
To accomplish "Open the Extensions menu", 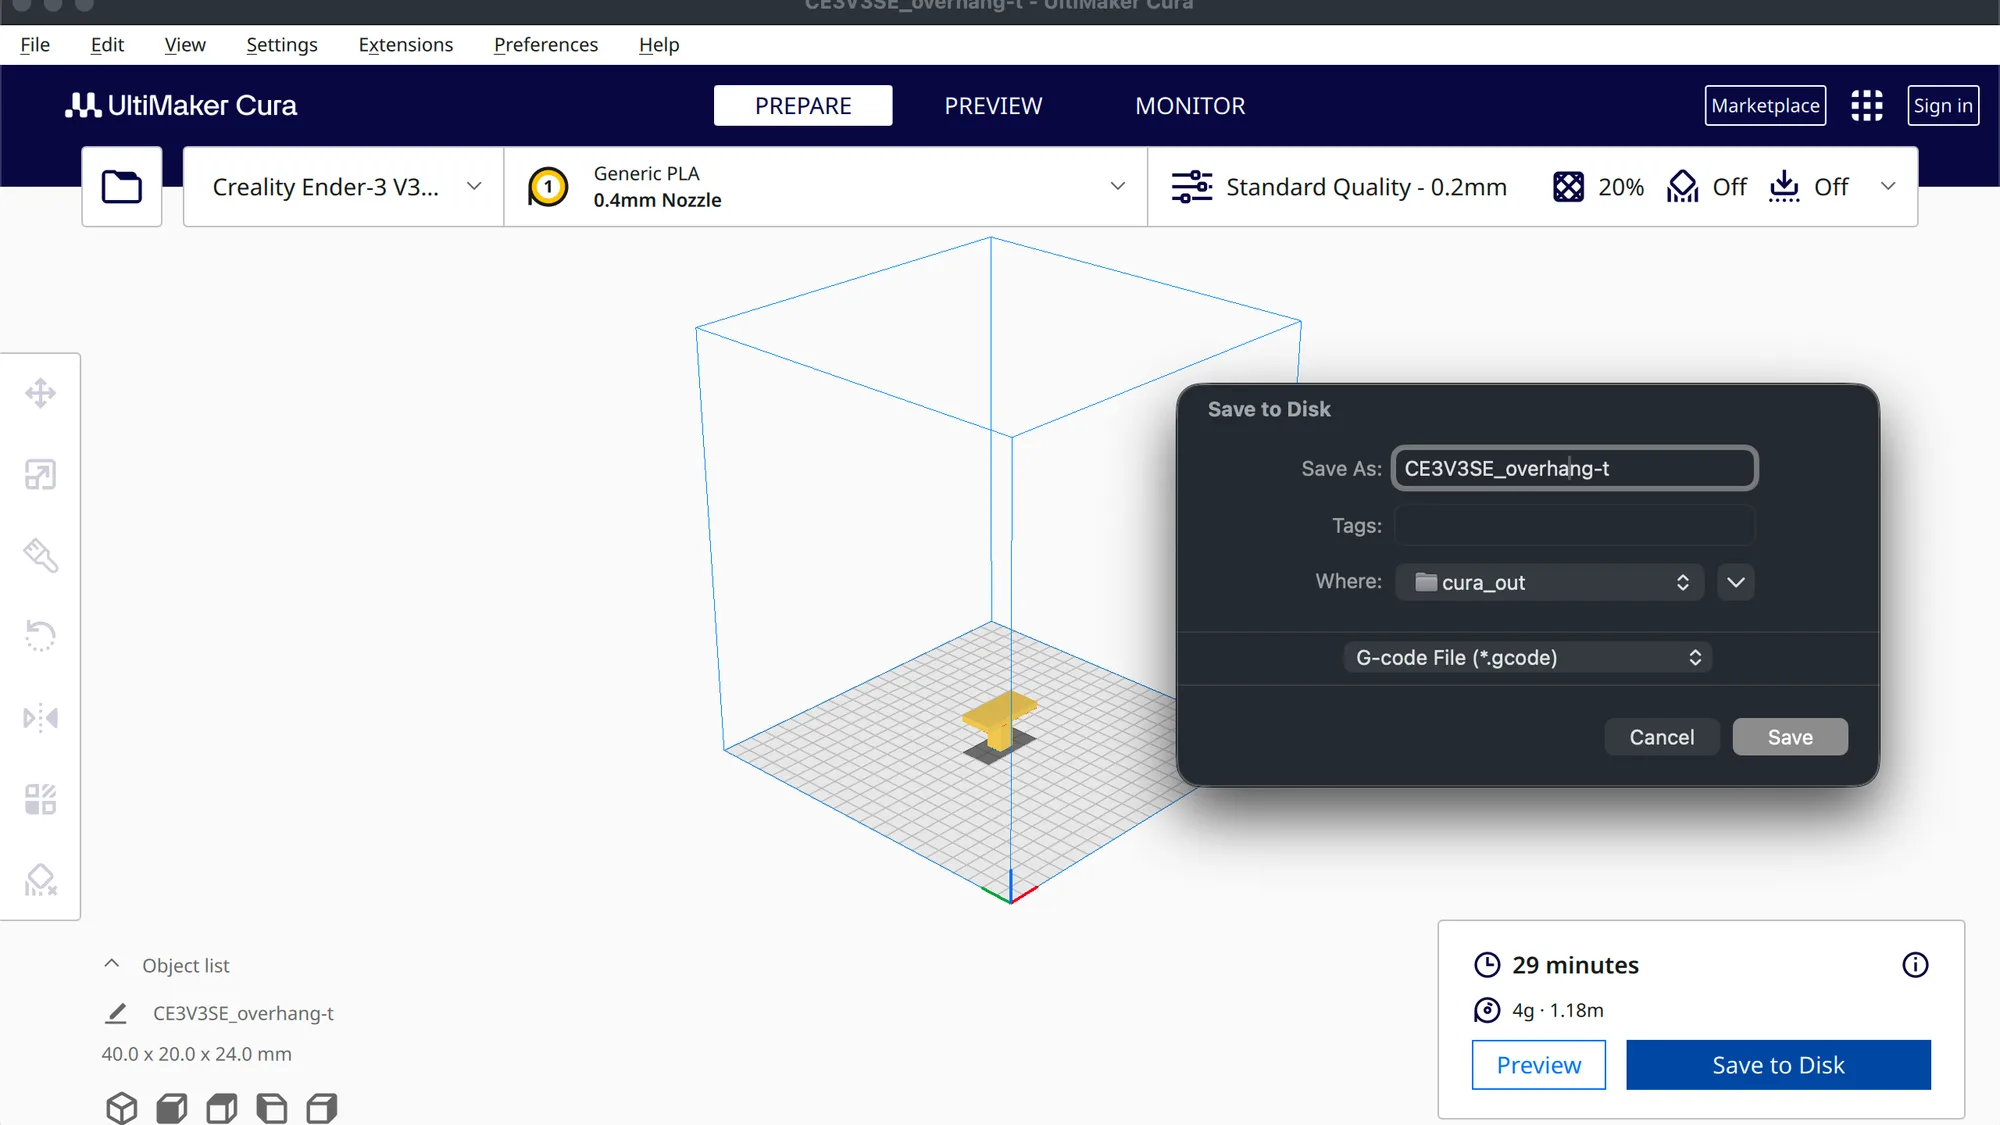I will pyautogui.click(x=406, y=45).
